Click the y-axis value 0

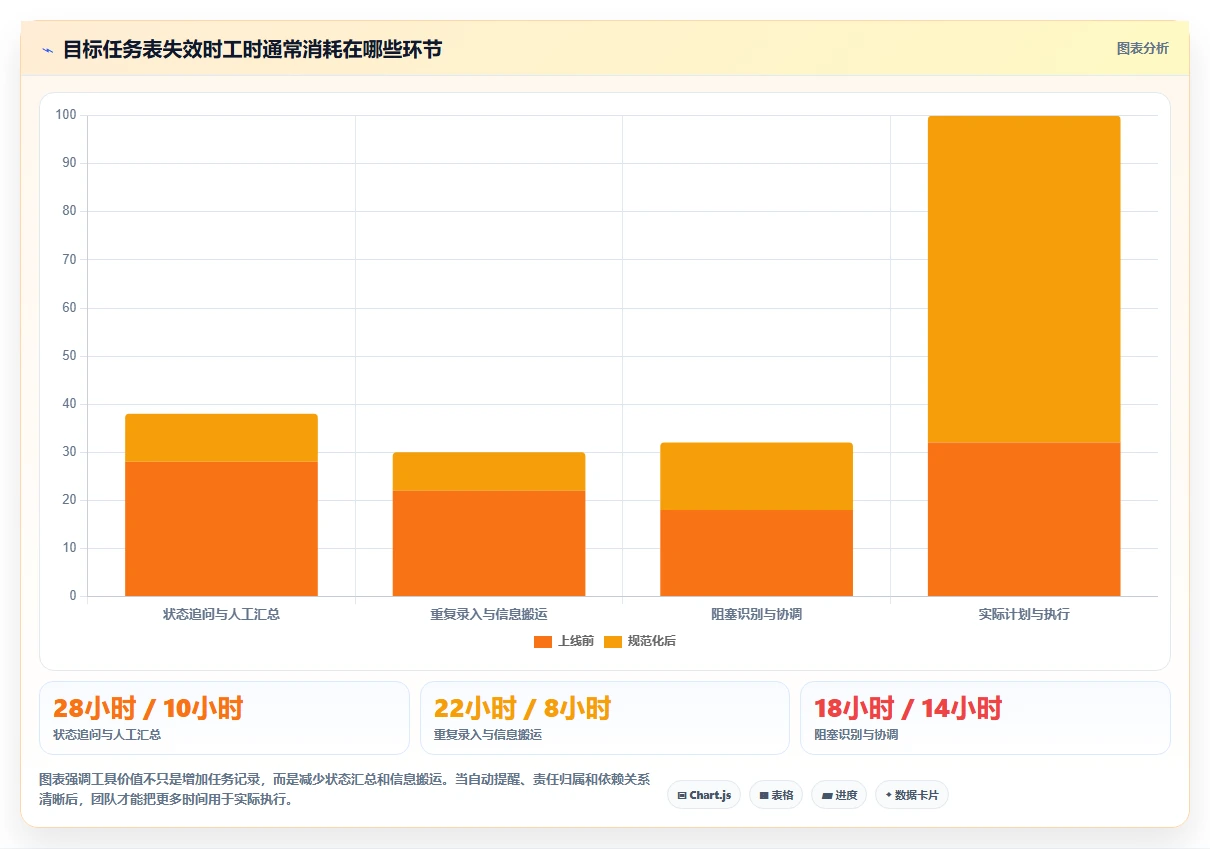click(x=73, y=596)
